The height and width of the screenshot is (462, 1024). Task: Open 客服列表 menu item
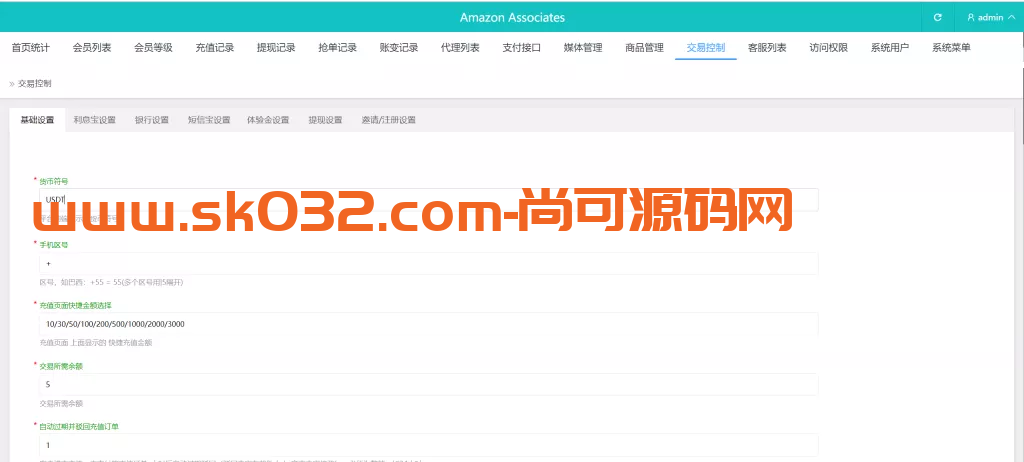(x=767, y=48)
